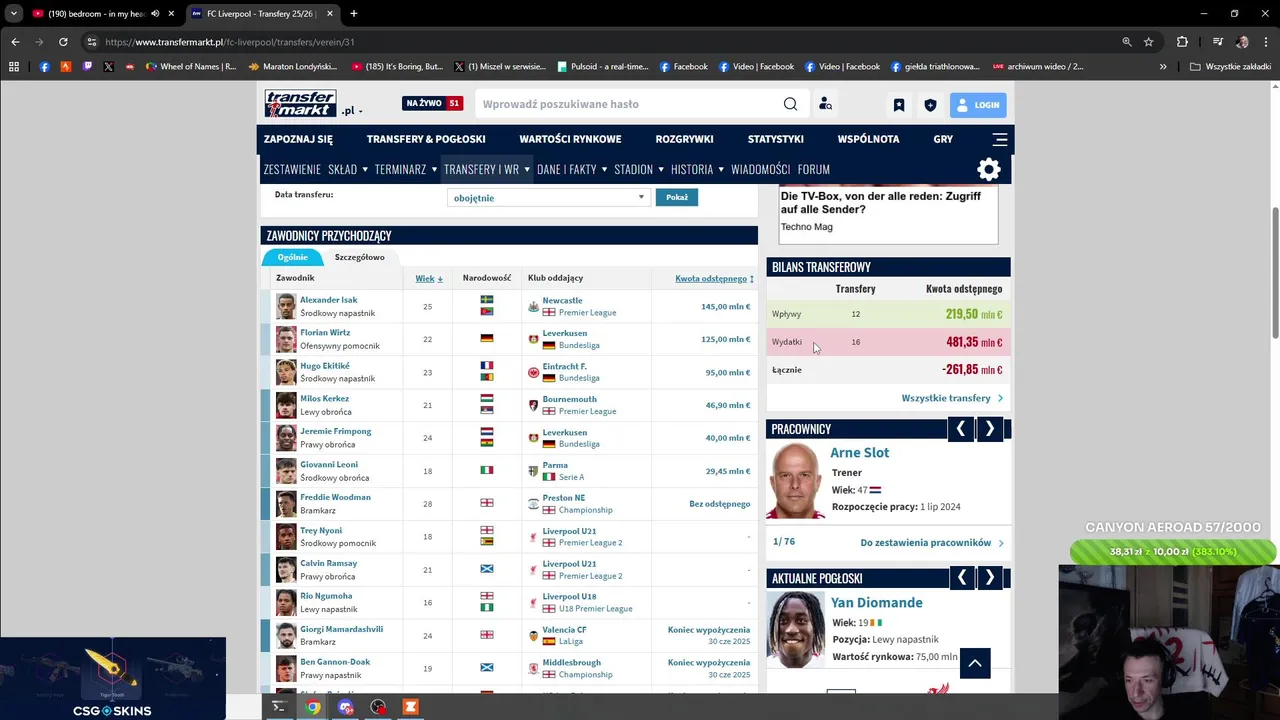The height and width of the screenshot is (720, 1280).
Task: Show next rumour in Aktualne Pogłoski
Action: [x=990, y=578]
